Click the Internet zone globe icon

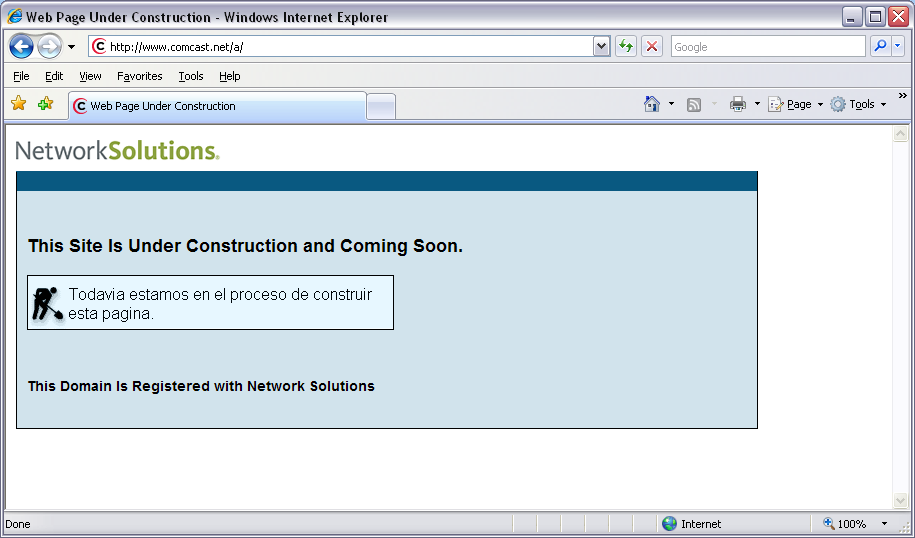pyautogui.click(x=669, y=523)
